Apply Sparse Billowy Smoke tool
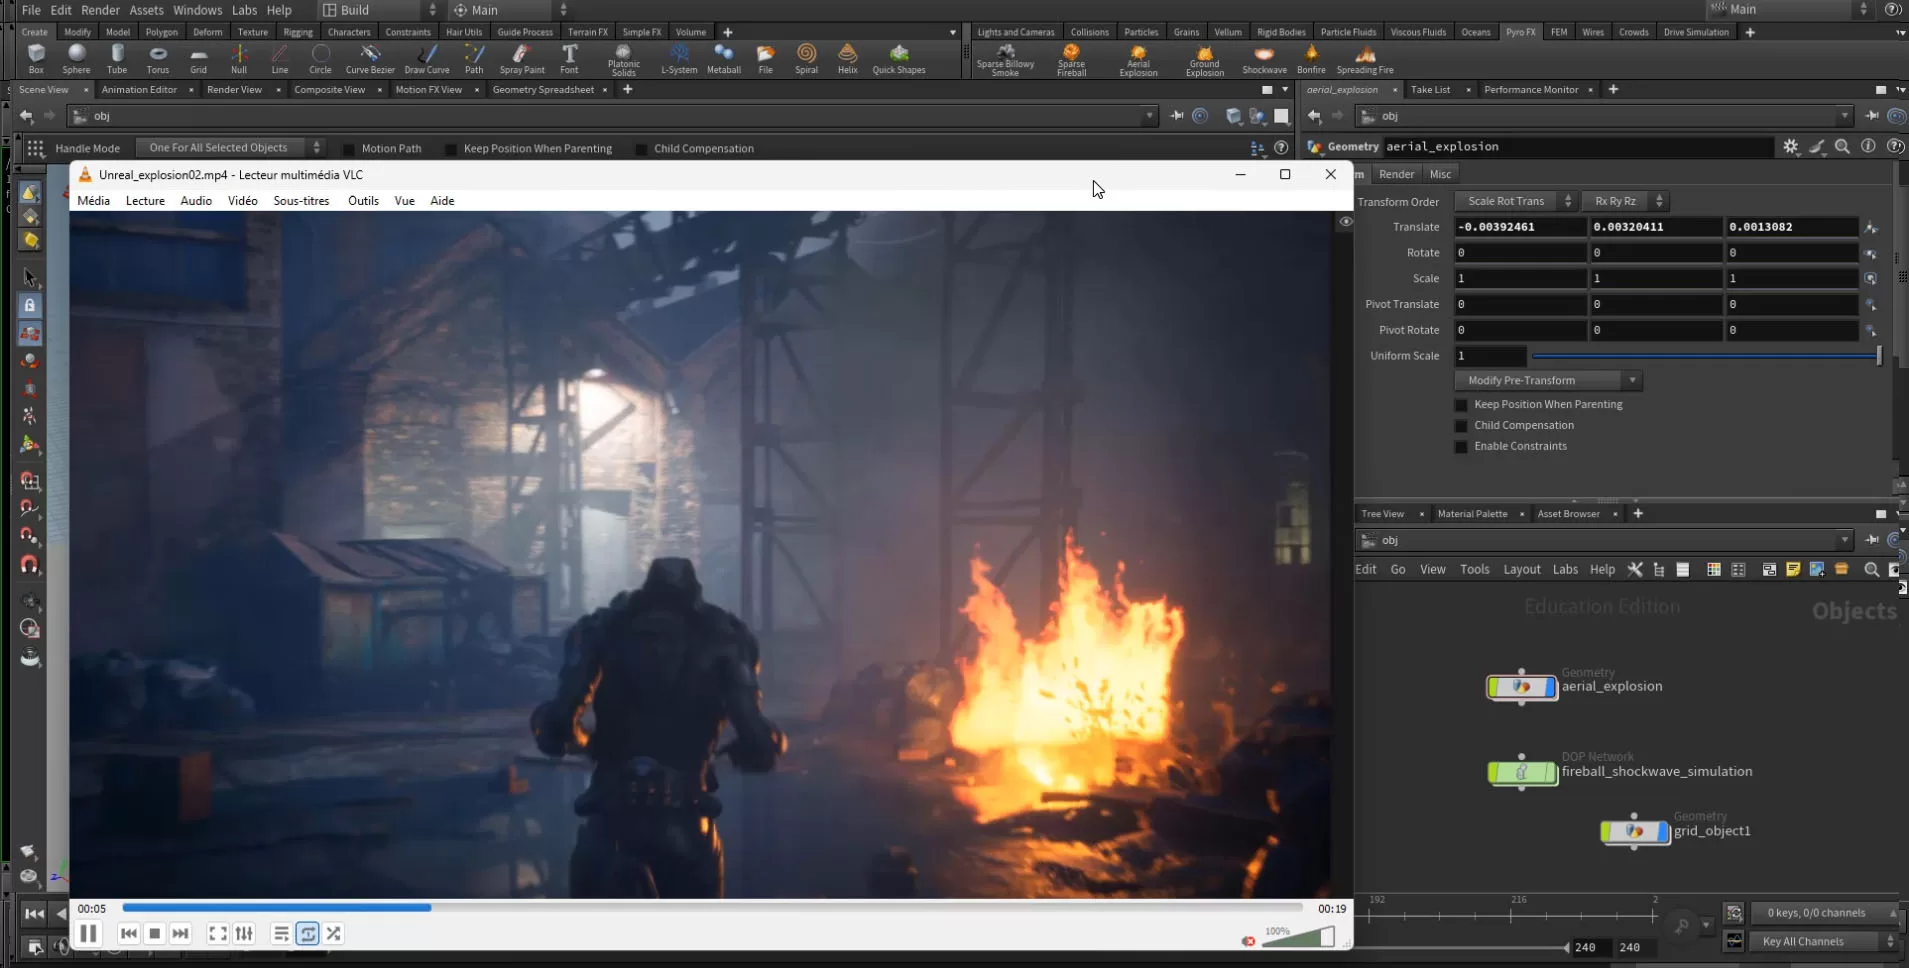The image size is (1909, 968). tap(1005, 59)
